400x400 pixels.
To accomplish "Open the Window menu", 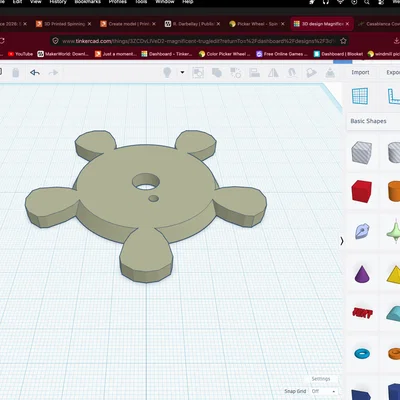I will [165, 2].
